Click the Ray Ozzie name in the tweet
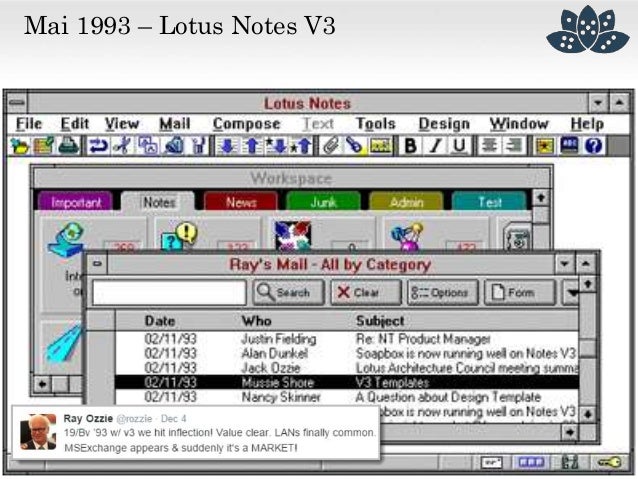This screenshot has height=479, width=638. click(x=88, y=418)
